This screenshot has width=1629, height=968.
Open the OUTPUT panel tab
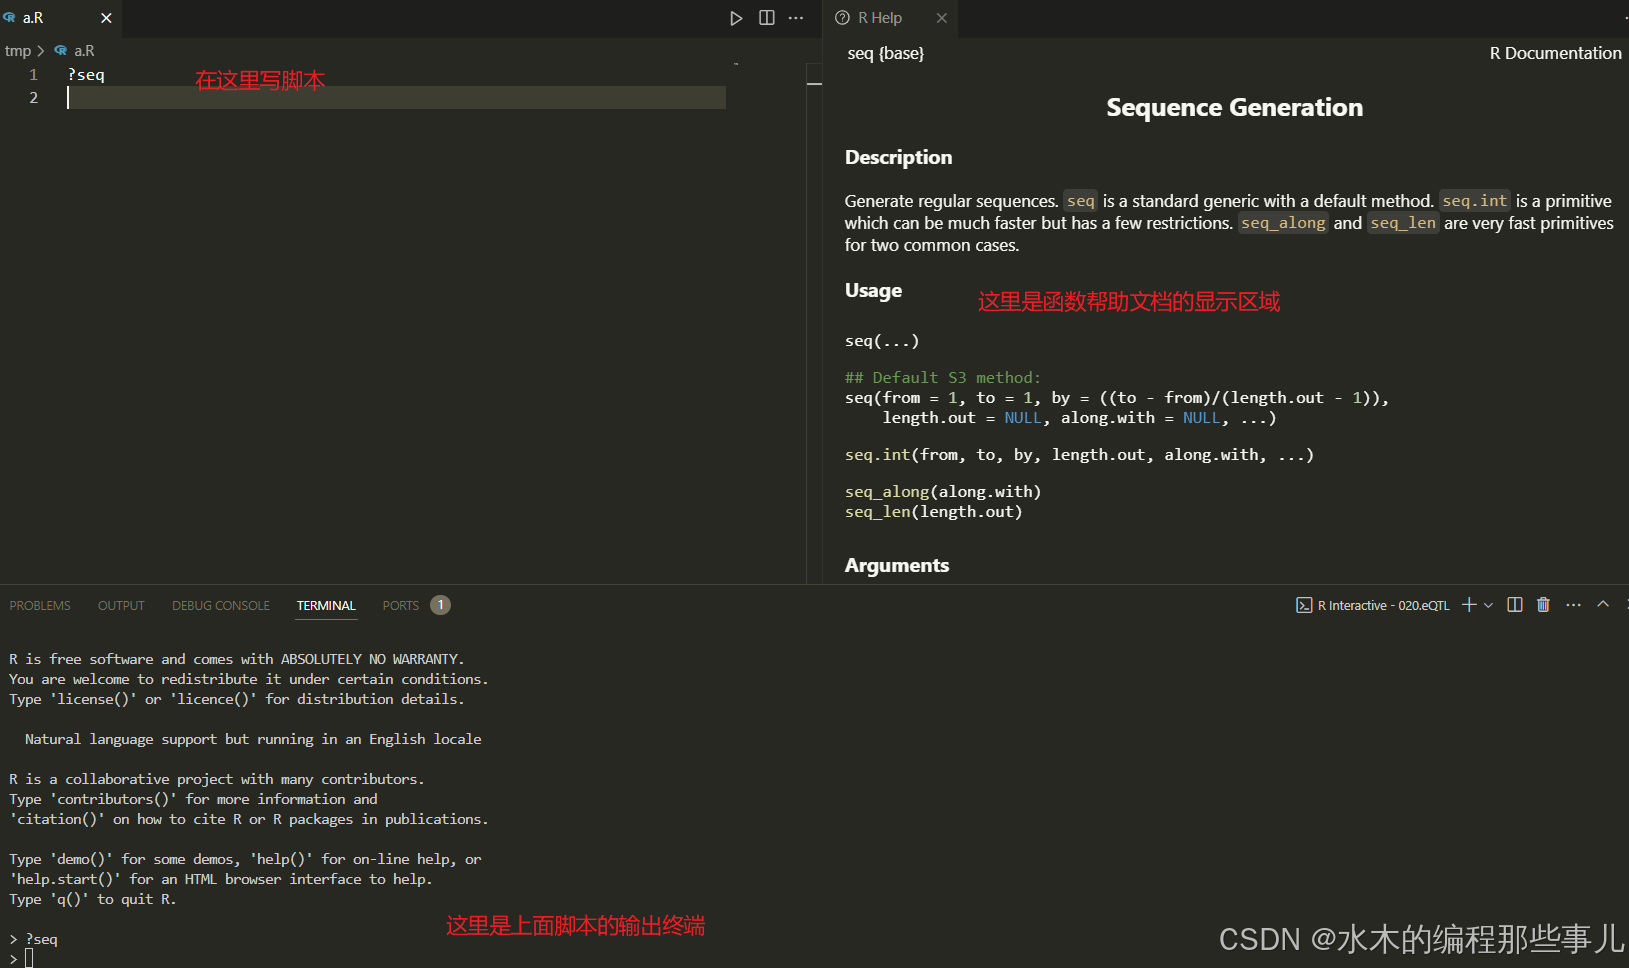point(121,606)
